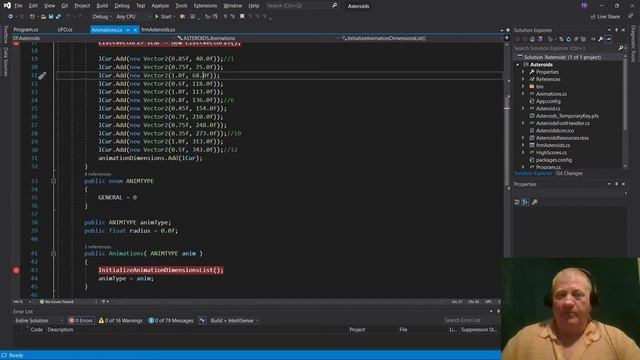
Task: Click the Live Share button
Action: point(605,17)
